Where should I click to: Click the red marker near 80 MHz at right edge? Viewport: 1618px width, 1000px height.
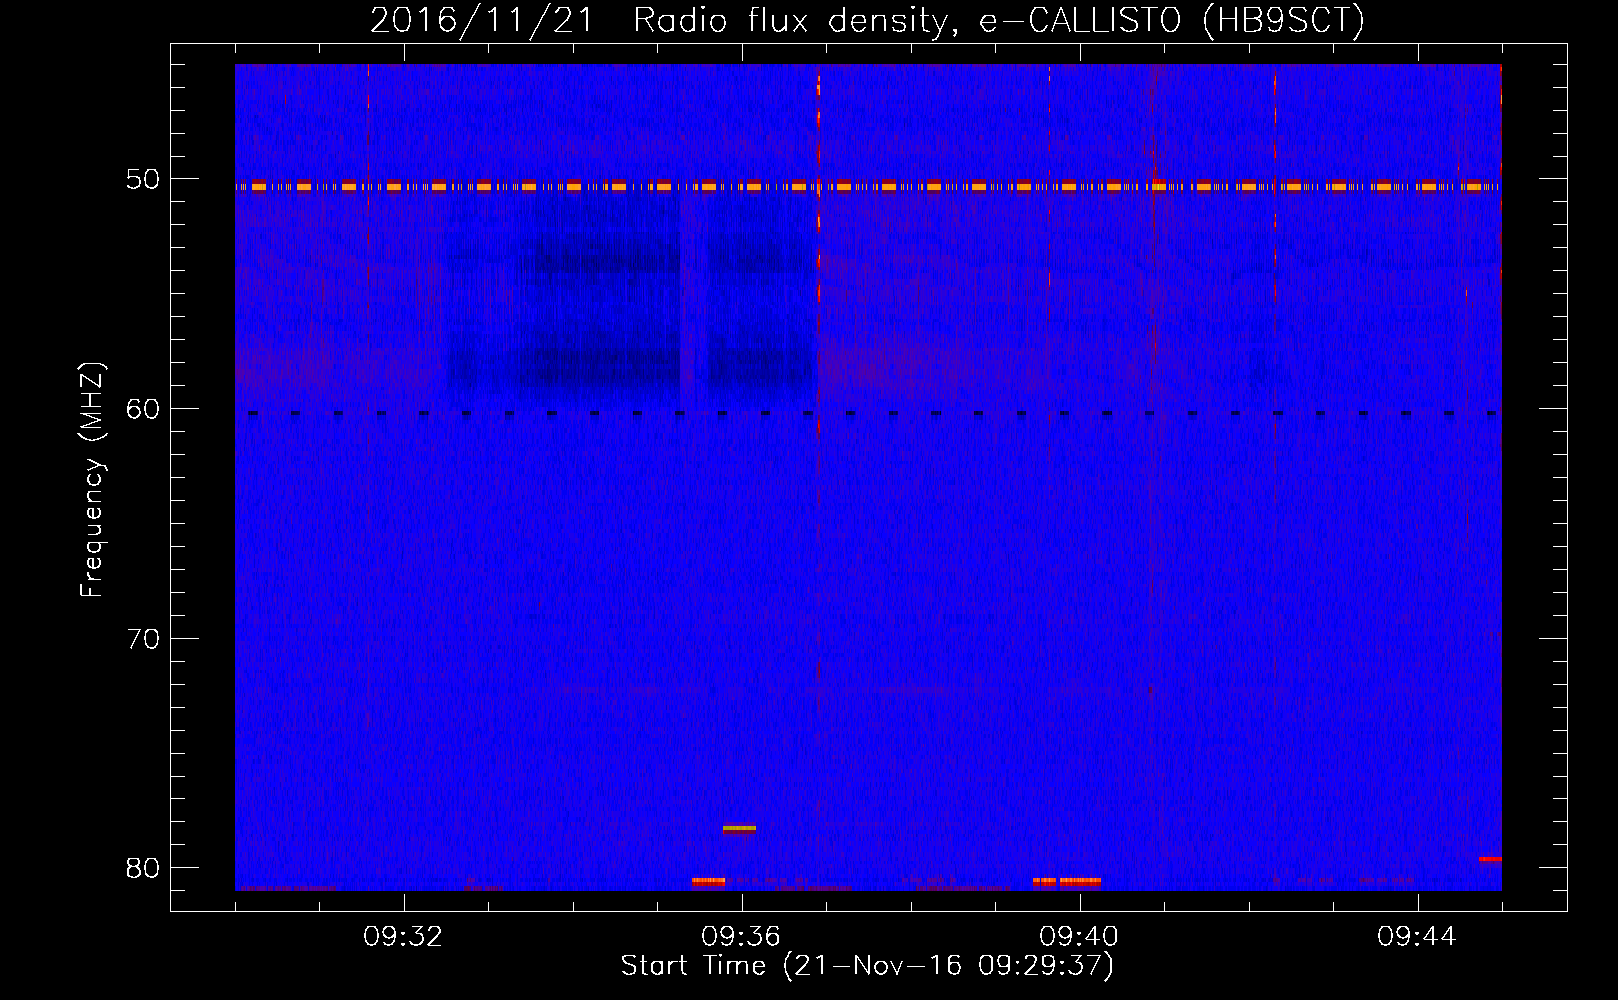click(1490, 859)
